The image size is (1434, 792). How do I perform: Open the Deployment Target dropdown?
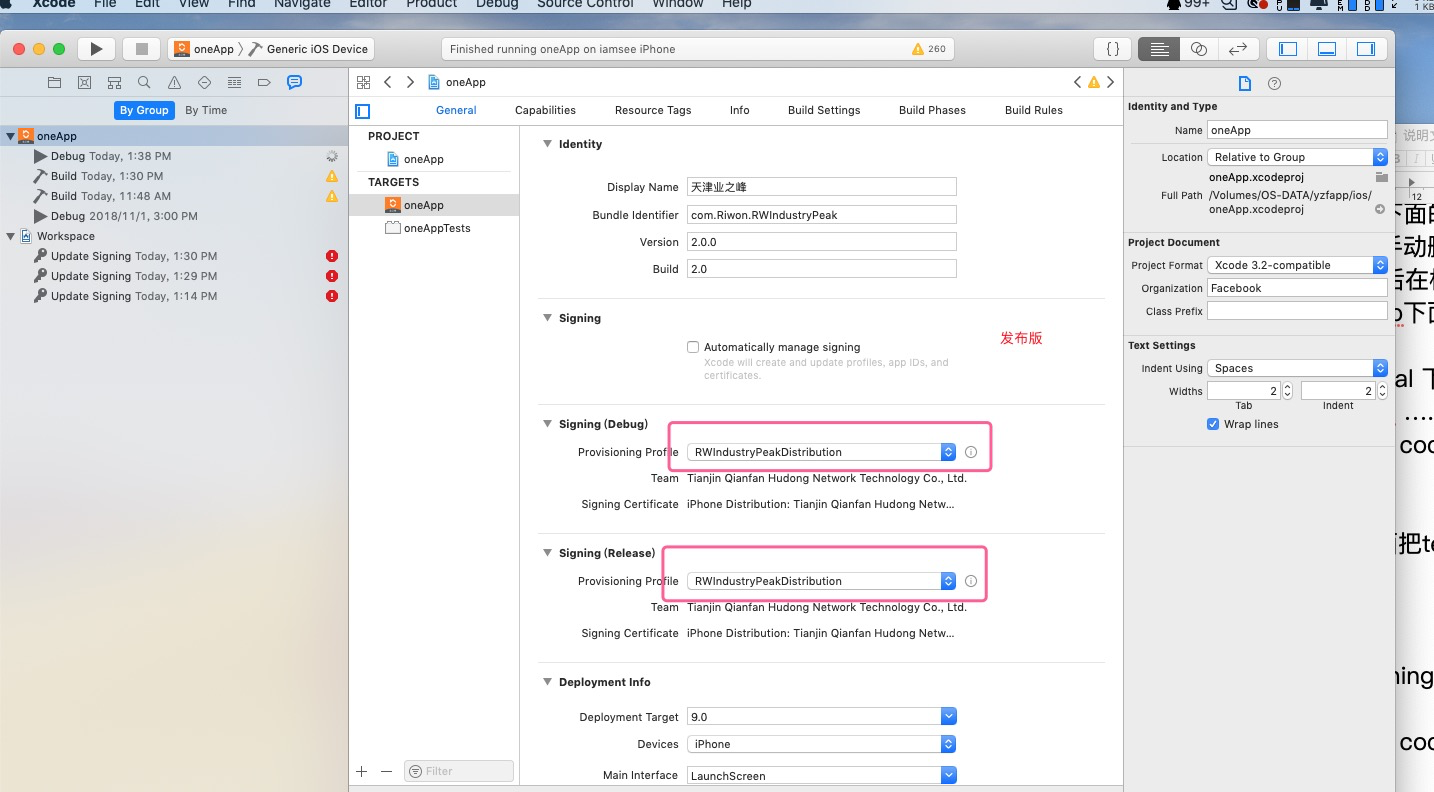947,715
